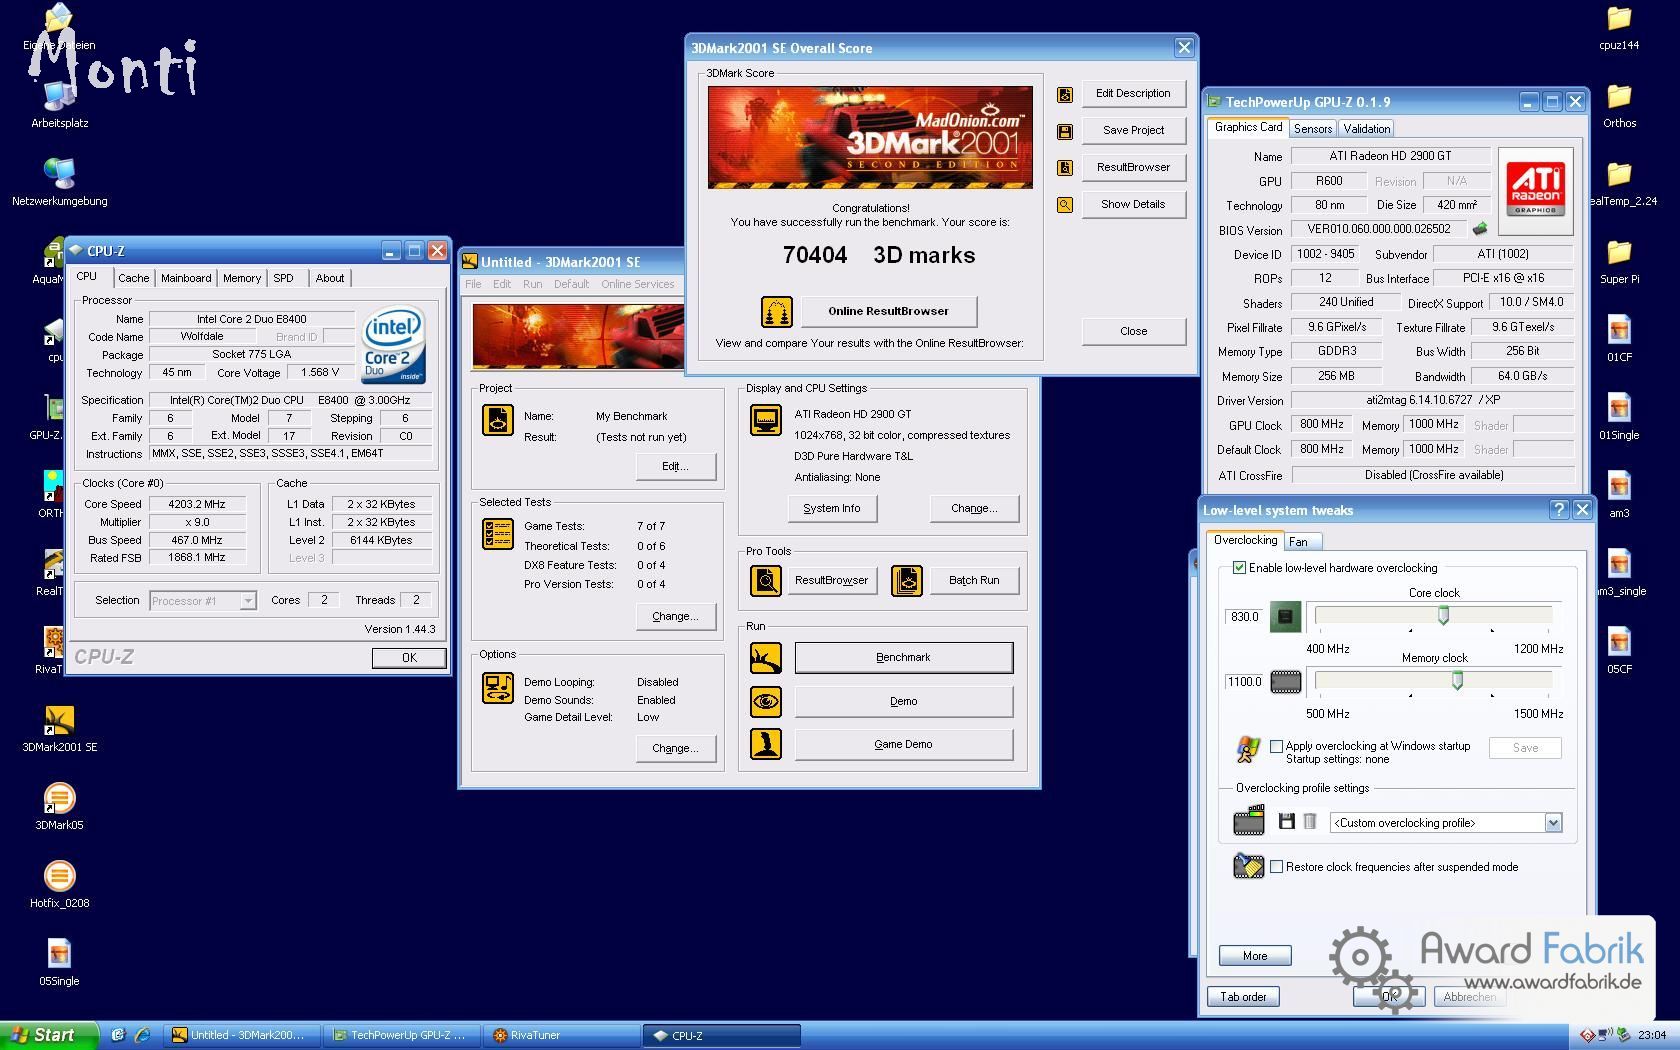This screenshot has height=1050, width=1680.
Task: Click the core clock 830.0 value field
Action: coord(1244,617)
